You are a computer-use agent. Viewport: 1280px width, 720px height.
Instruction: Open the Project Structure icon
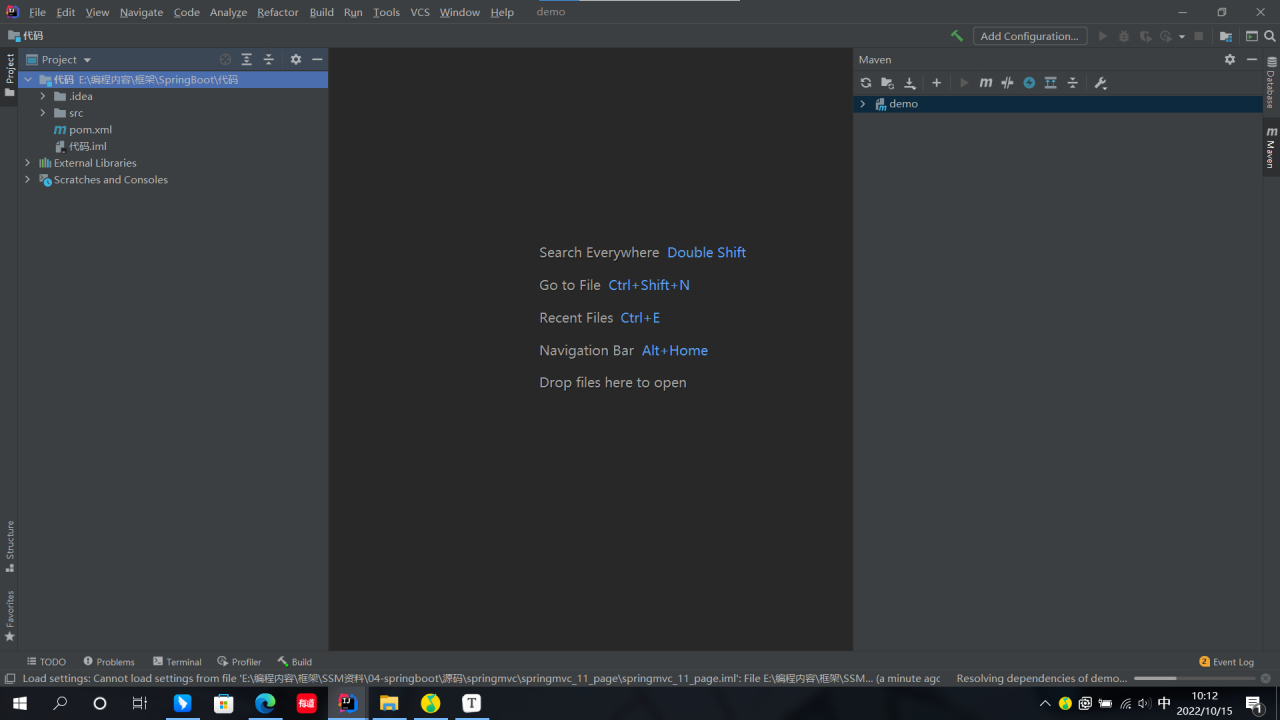pyautogui.click(x=1225, y=36)
